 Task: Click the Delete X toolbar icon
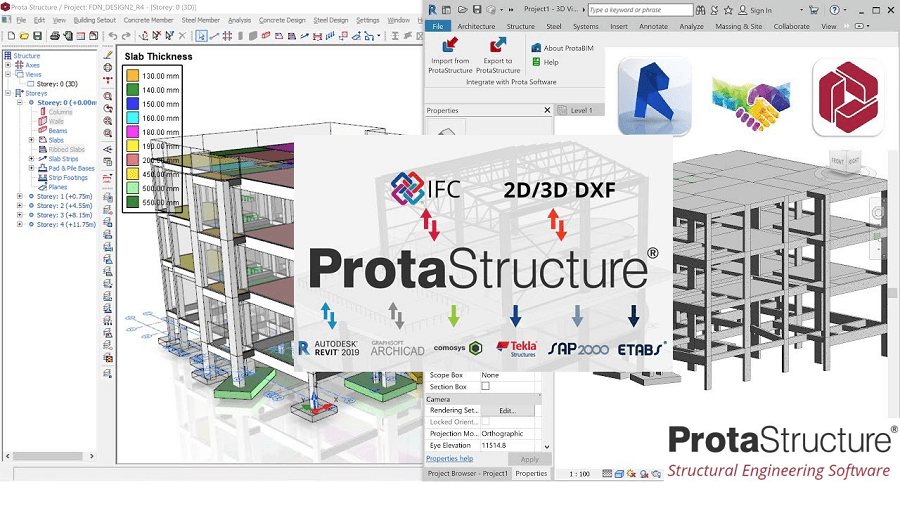pyautogui.click(x=182, y=36)
